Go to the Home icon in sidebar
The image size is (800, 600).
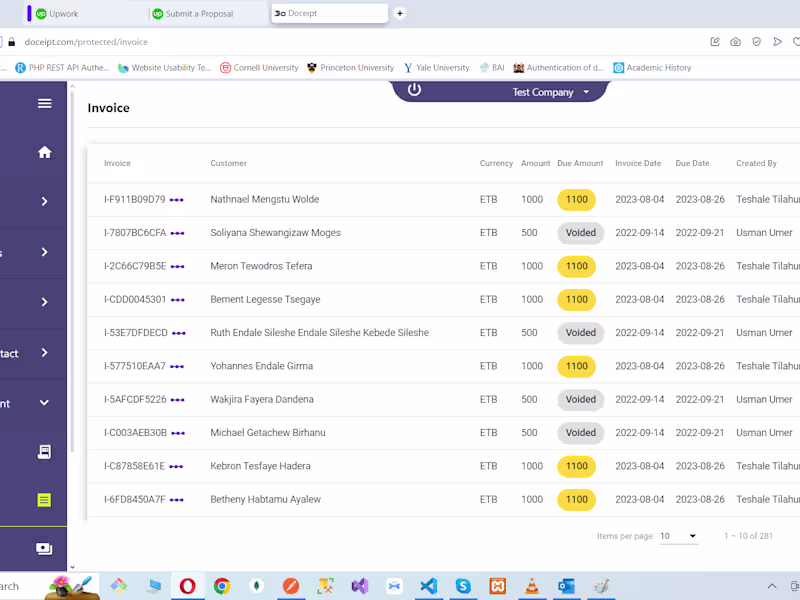click(x=44, y=152)
